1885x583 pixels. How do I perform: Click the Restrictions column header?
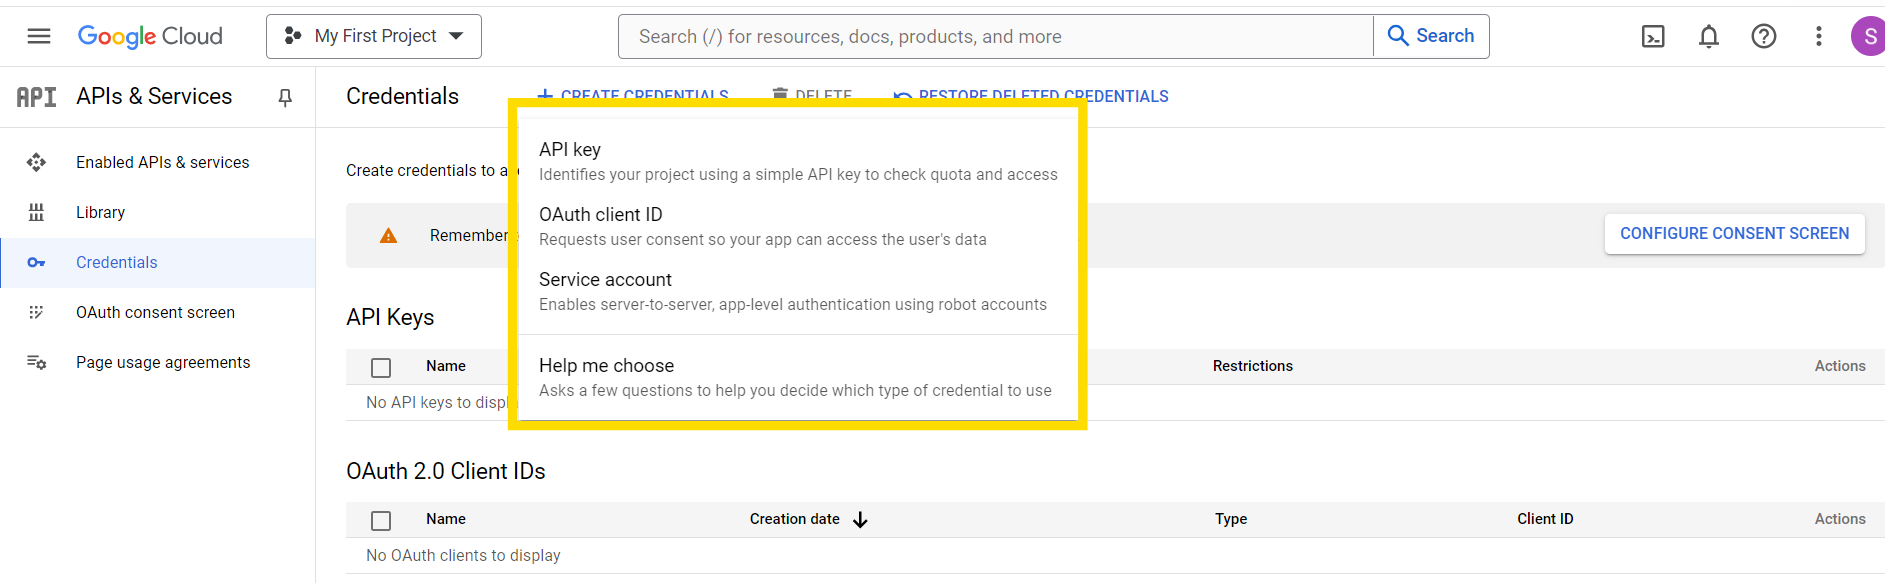coord(1252,366)
